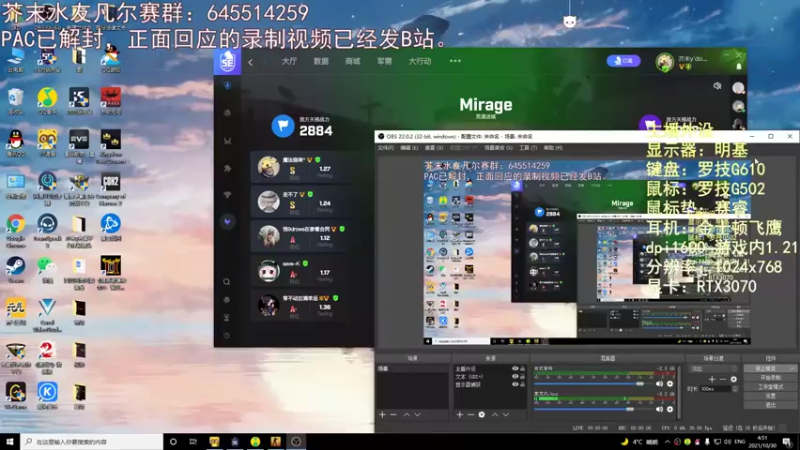800x450 pixels.
Task: Open transition properties gear in OBS
Action: coord(734,379)
